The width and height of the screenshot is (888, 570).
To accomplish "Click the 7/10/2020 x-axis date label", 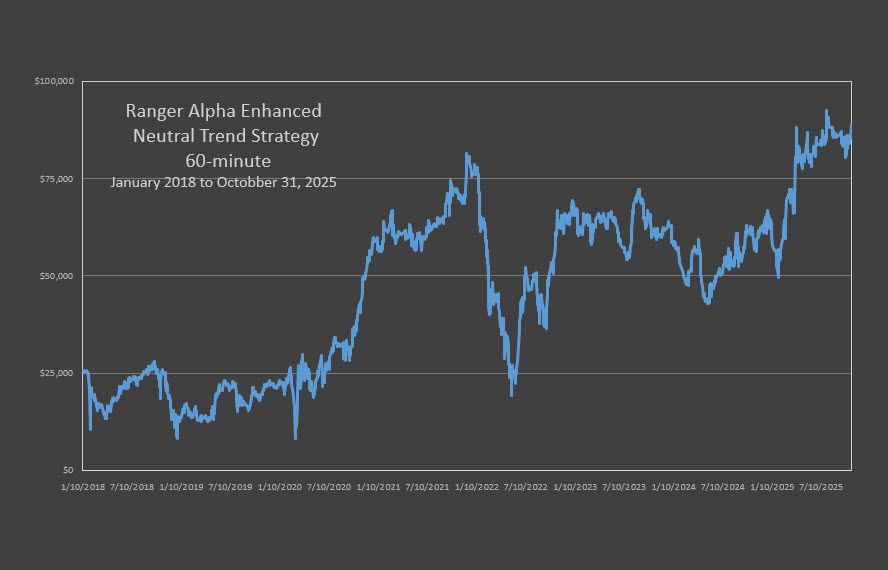I will click(329, 488).
